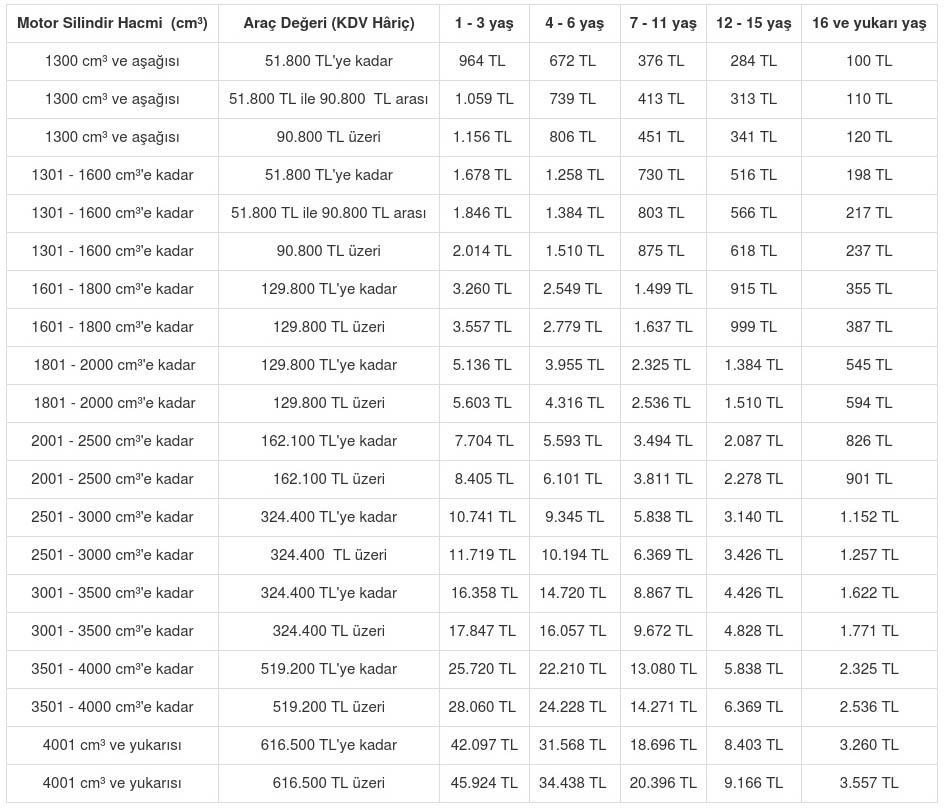
Task: Select the '12 - 15 yaş' column header
Action: tap(753, 23)
